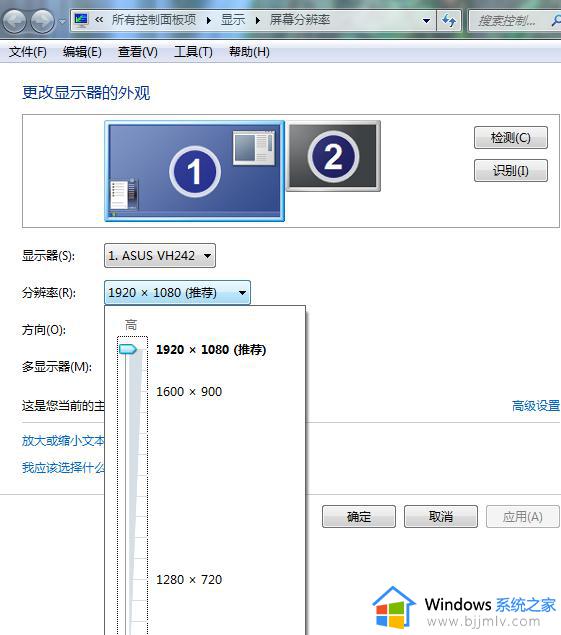Viewport: 561px width, 635px height.
Task: Click the magnifier search icon
Action: (x=556, y=20)
